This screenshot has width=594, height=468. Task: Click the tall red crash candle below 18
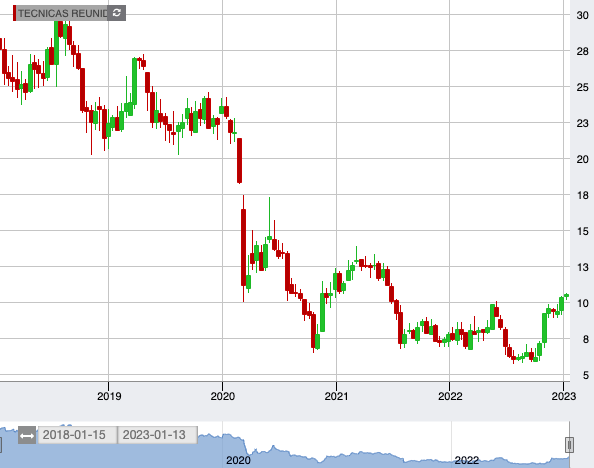[x=243, y=247]
